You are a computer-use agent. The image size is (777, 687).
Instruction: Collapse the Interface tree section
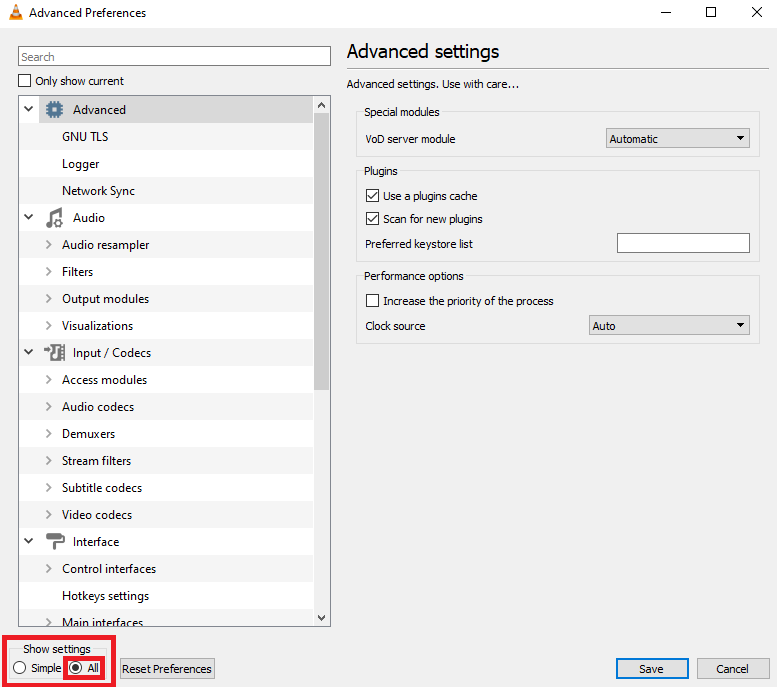coord(29,541)
